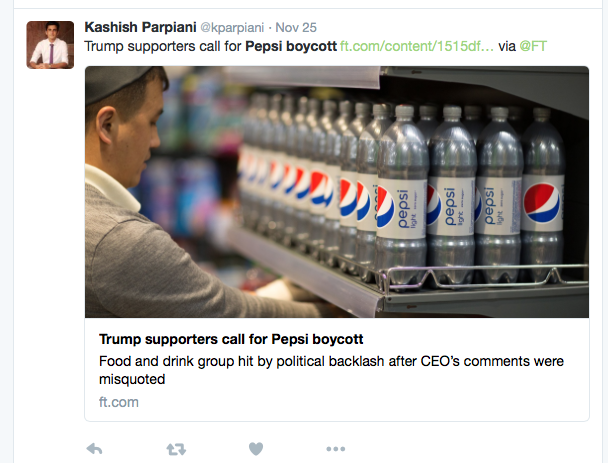Viewport: 608px width, 463px height.
Task: Click the ft.com domain in card
Action: tap(119, 402)
